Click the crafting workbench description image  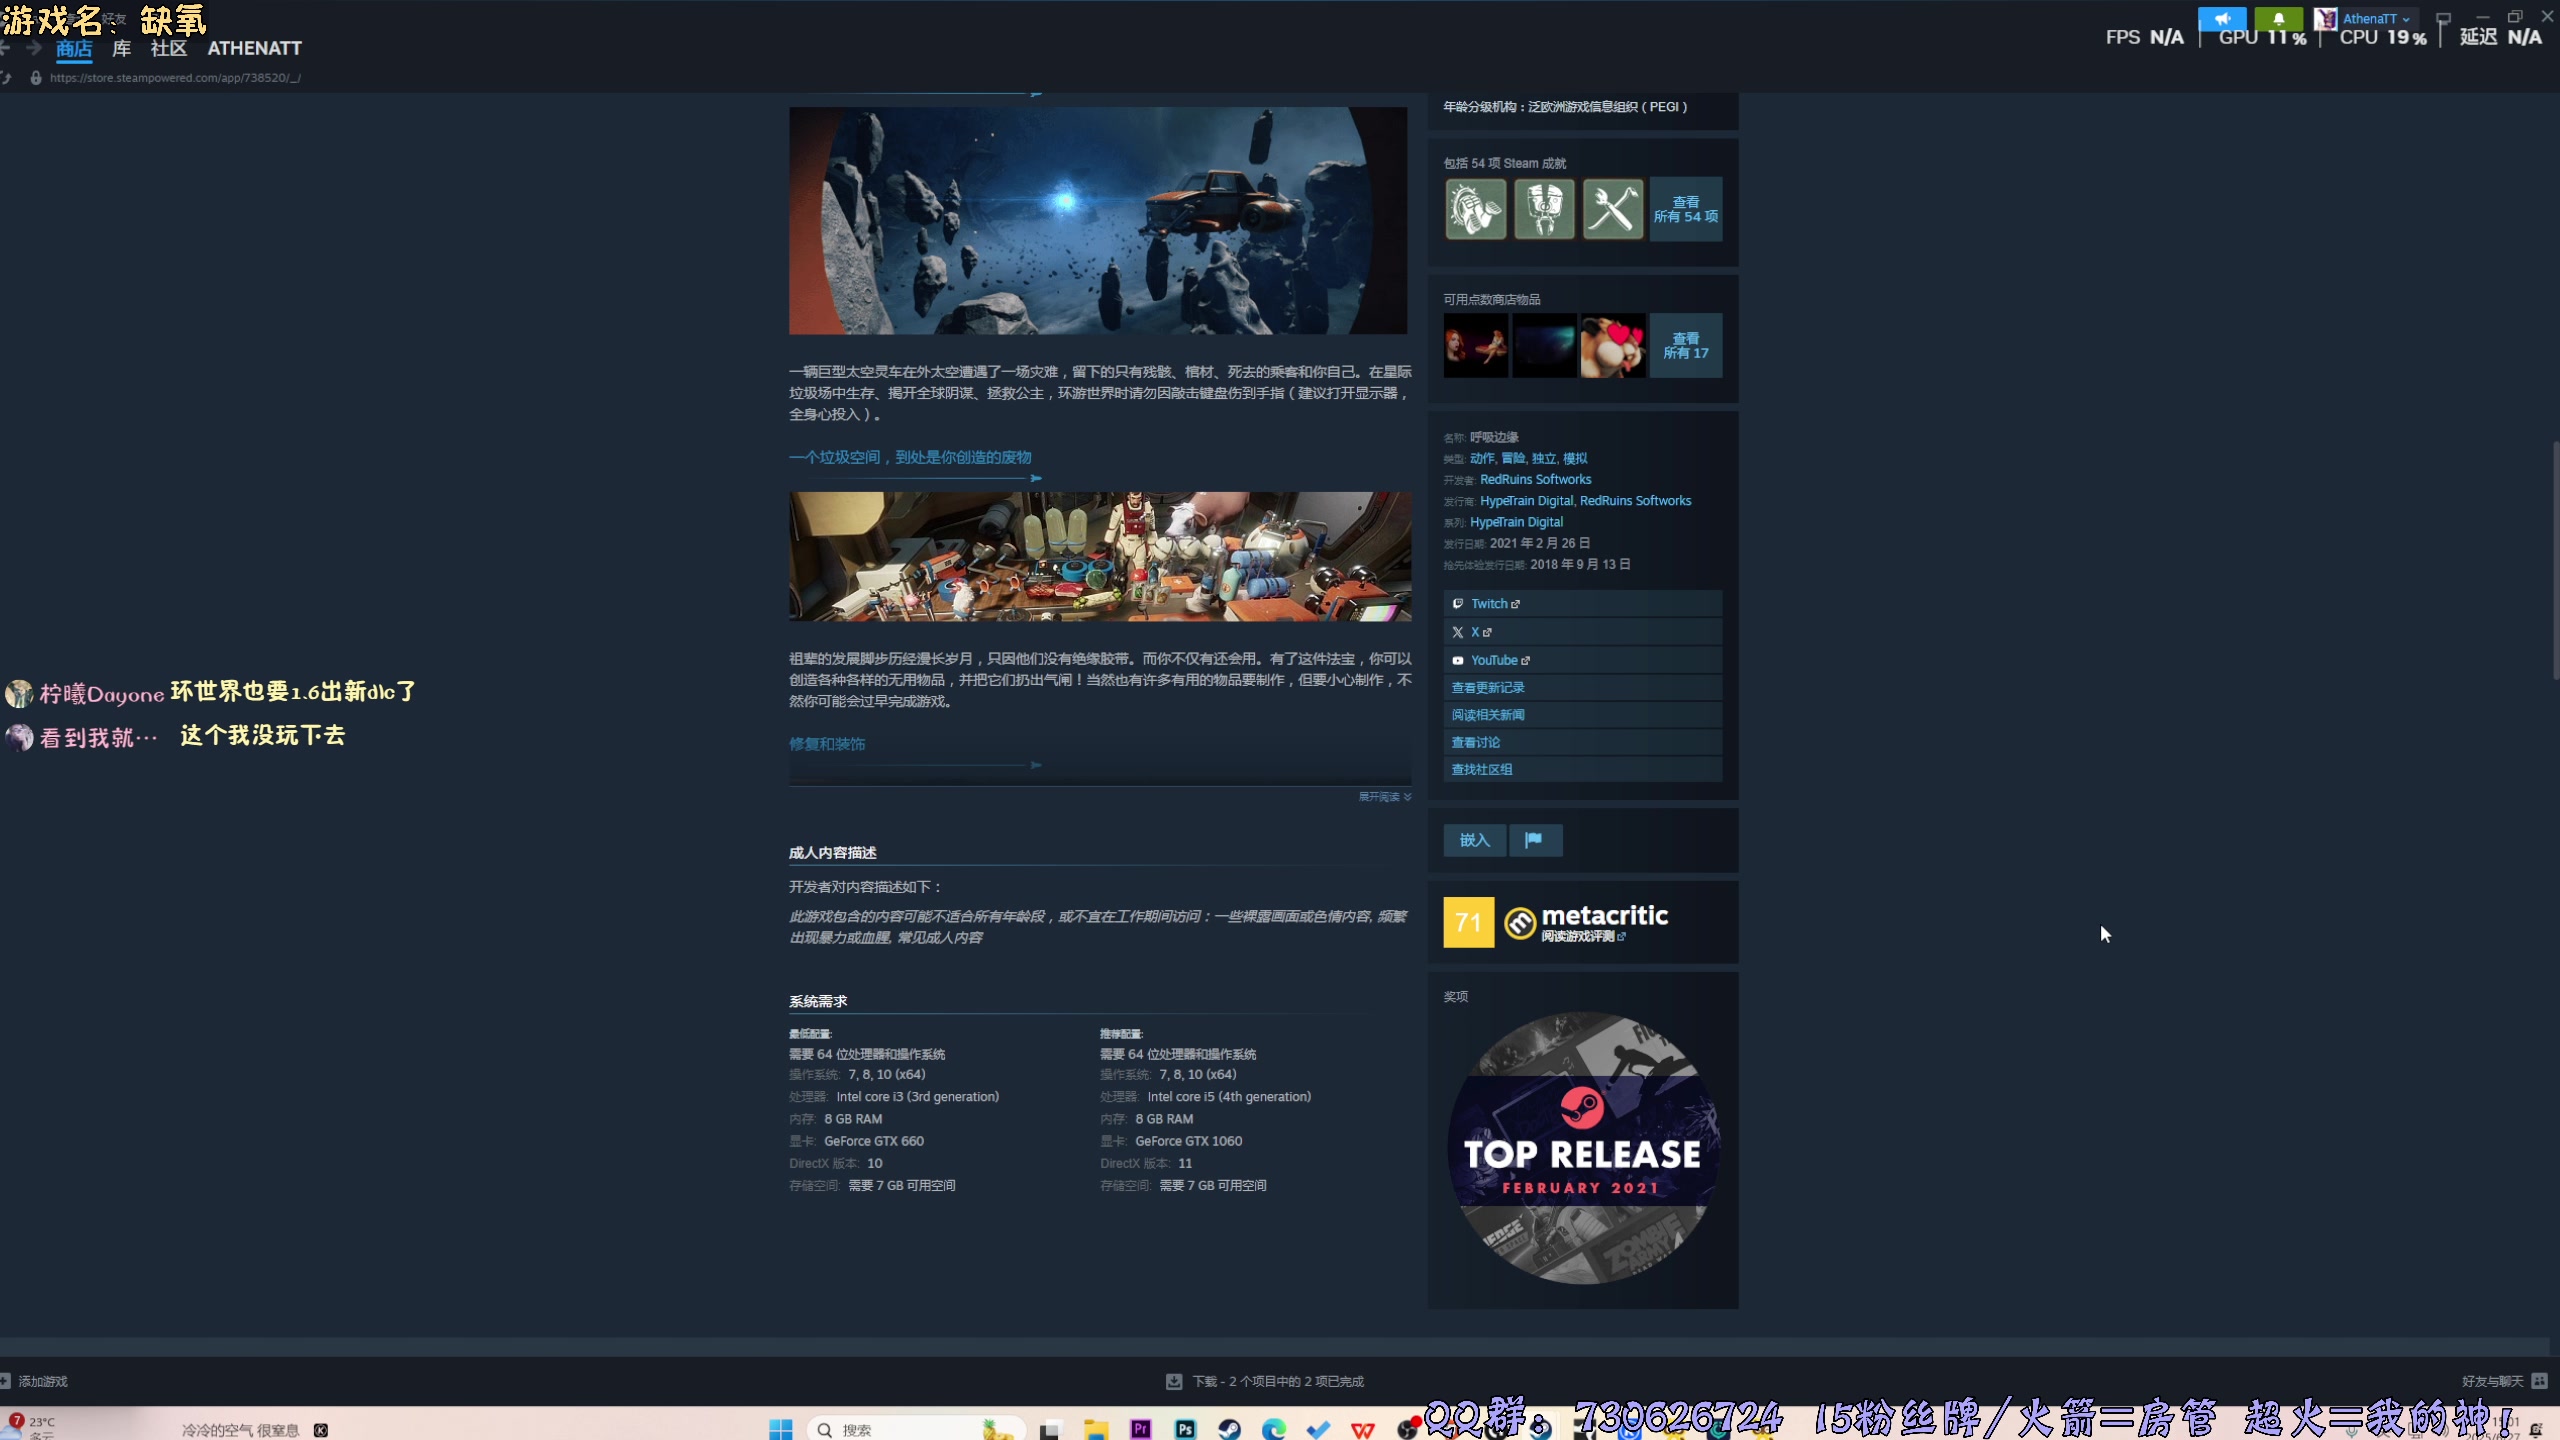1100,556
